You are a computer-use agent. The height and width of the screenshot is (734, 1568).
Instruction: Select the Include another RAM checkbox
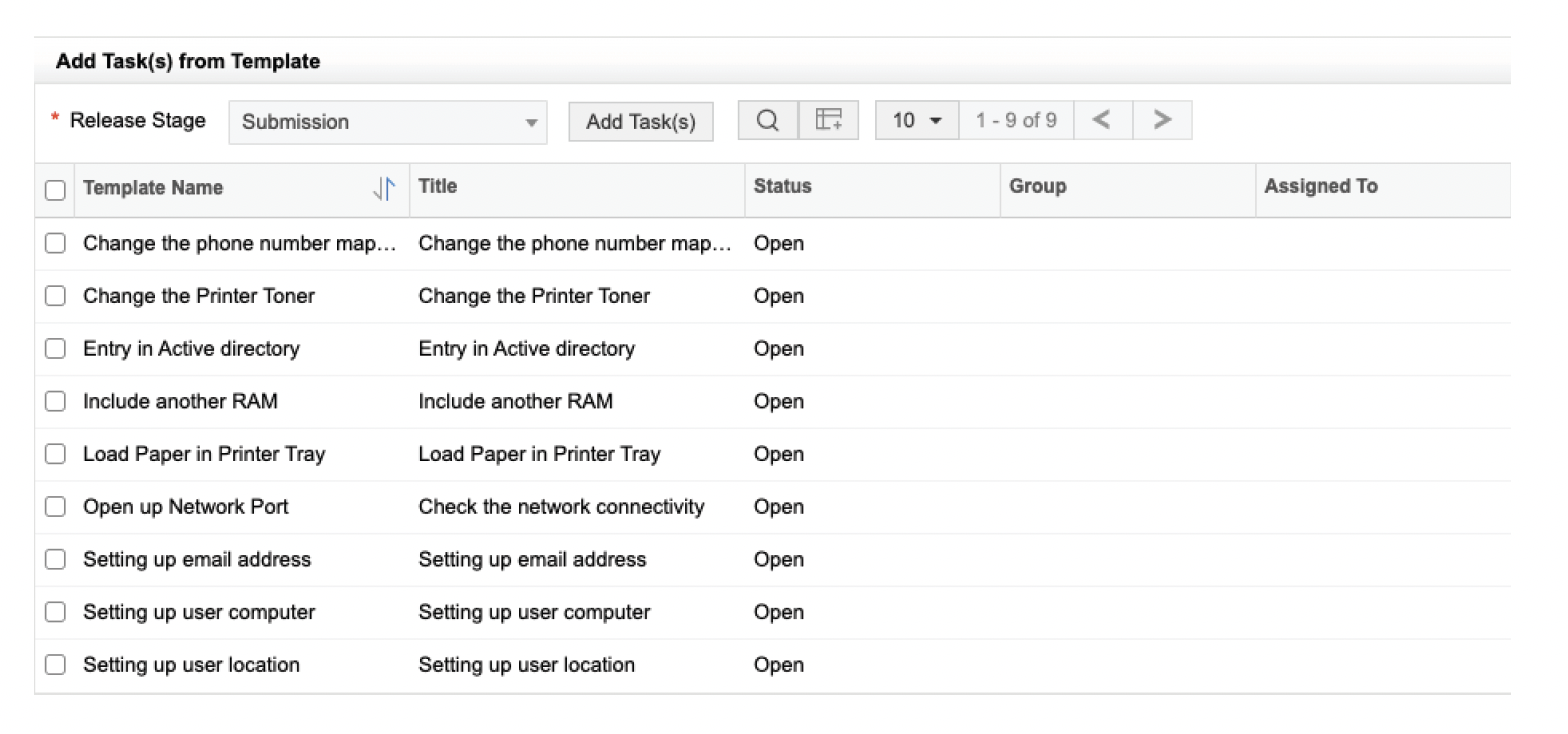tap(56, 402)
